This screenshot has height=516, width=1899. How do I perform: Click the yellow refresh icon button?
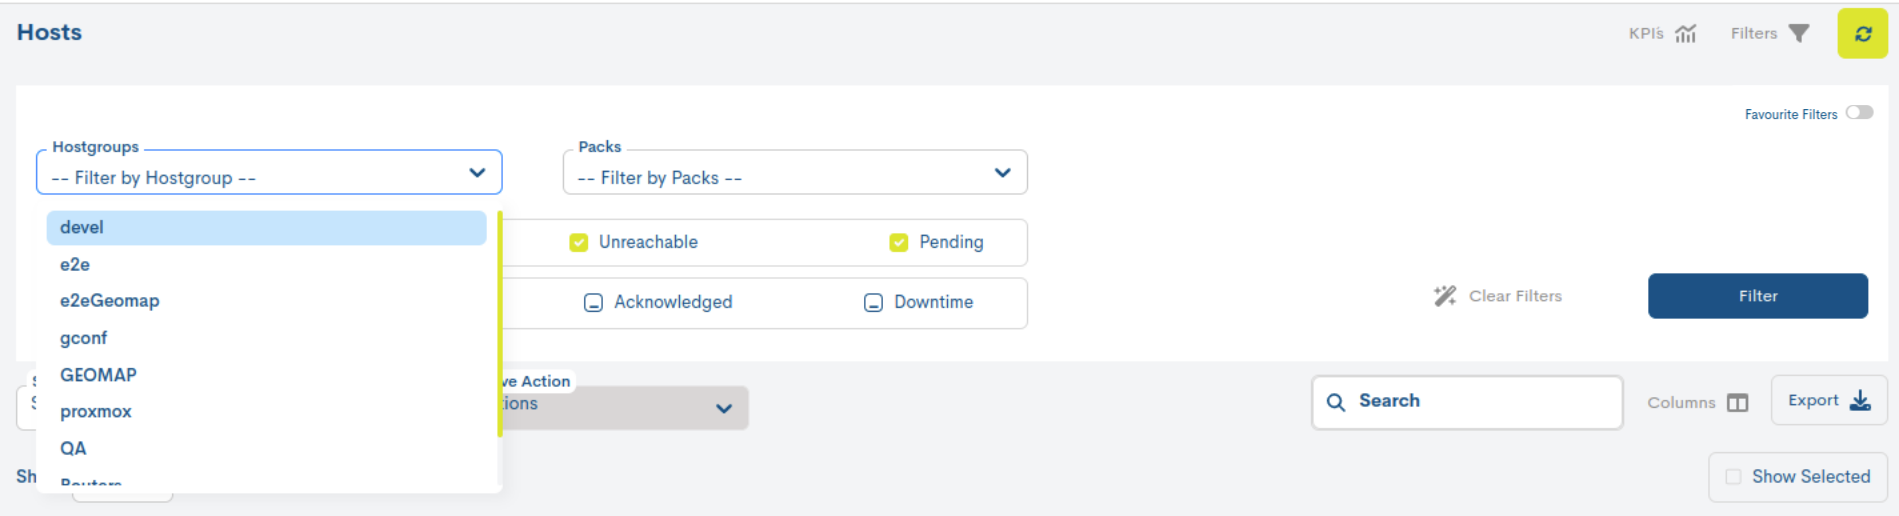tap(1862, 33)
